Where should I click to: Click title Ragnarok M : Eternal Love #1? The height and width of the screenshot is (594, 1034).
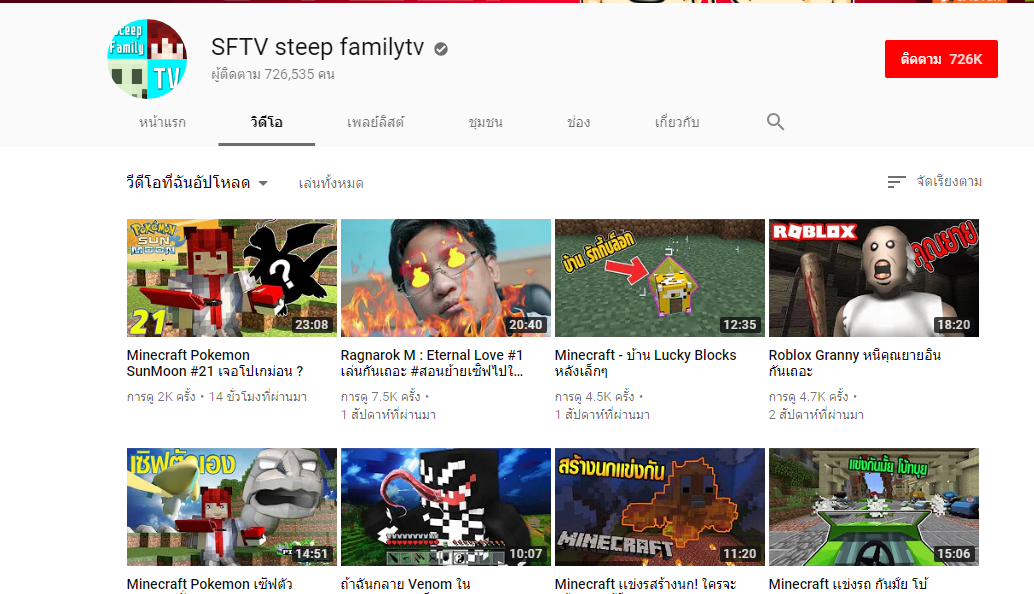pyautogui.click(x=432, y=363)
